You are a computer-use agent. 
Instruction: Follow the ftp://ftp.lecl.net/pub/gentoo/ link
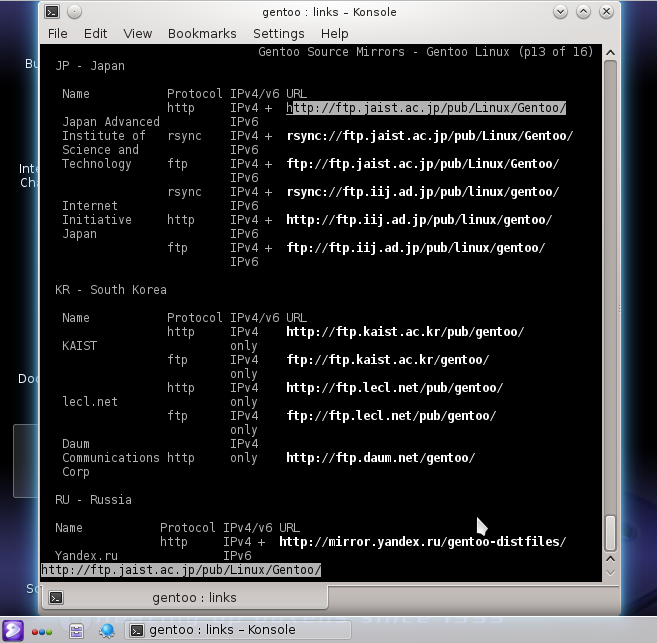[x=391, y=416]
